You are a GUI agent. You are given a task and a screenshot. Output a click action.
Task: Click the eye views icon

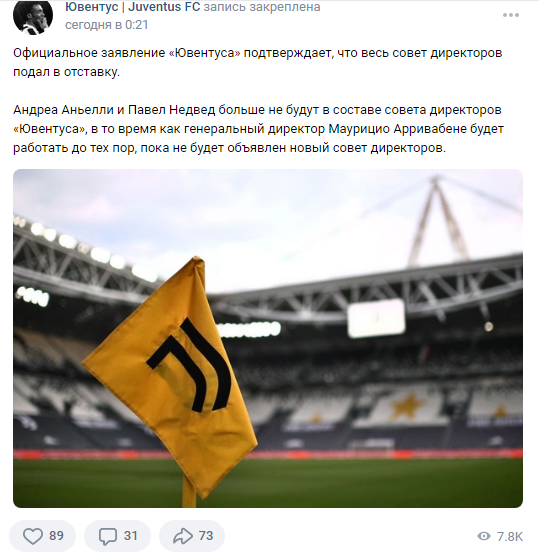coord(484,536)
